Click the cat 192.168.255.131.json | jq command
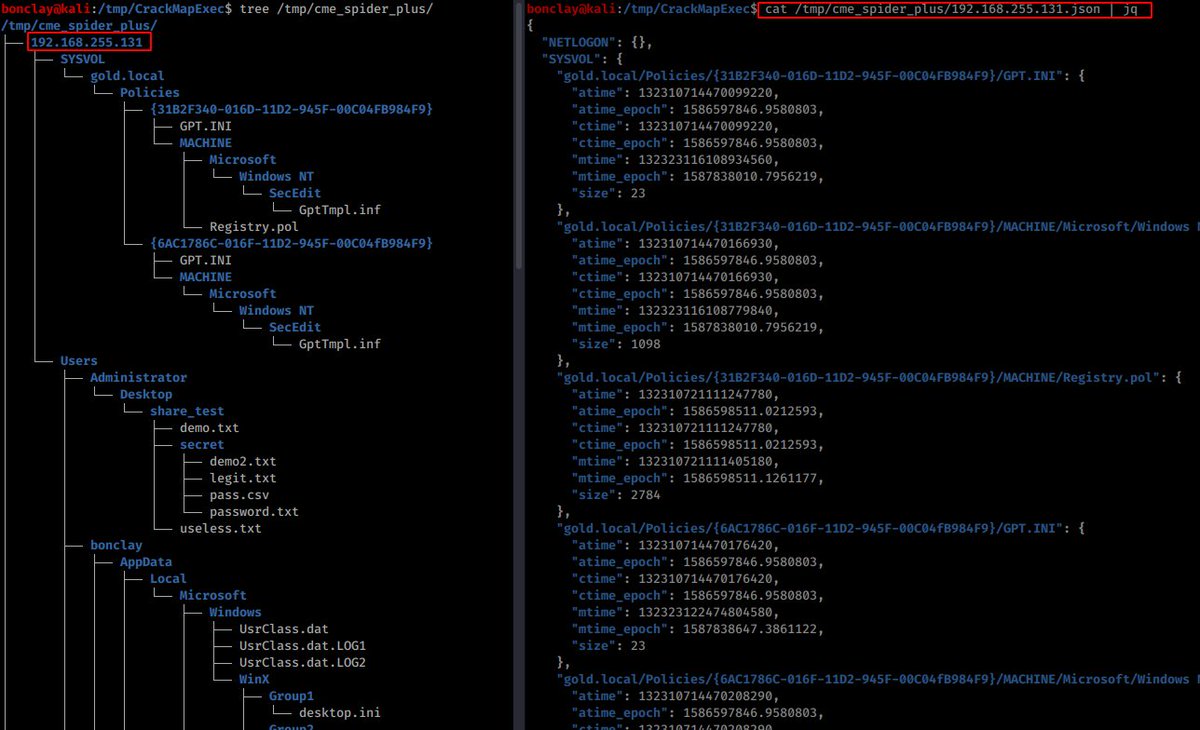This screenshot has height=730, width=1200. pyautogui.click(x=953, y=10)
